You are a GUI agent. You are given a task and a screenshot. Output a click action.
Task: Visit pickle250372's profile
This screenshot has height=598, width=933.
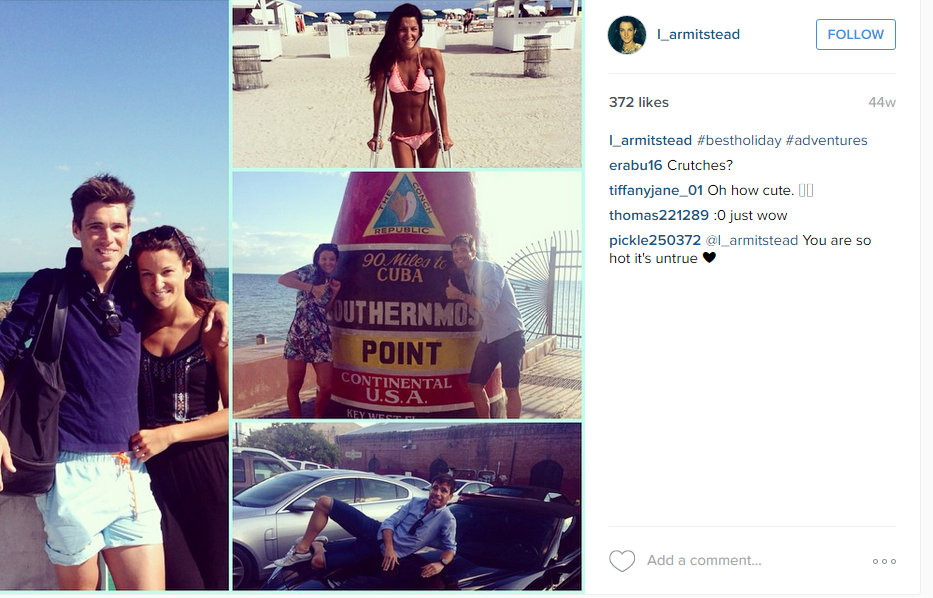pyautogui.click(x=655, y=240)
